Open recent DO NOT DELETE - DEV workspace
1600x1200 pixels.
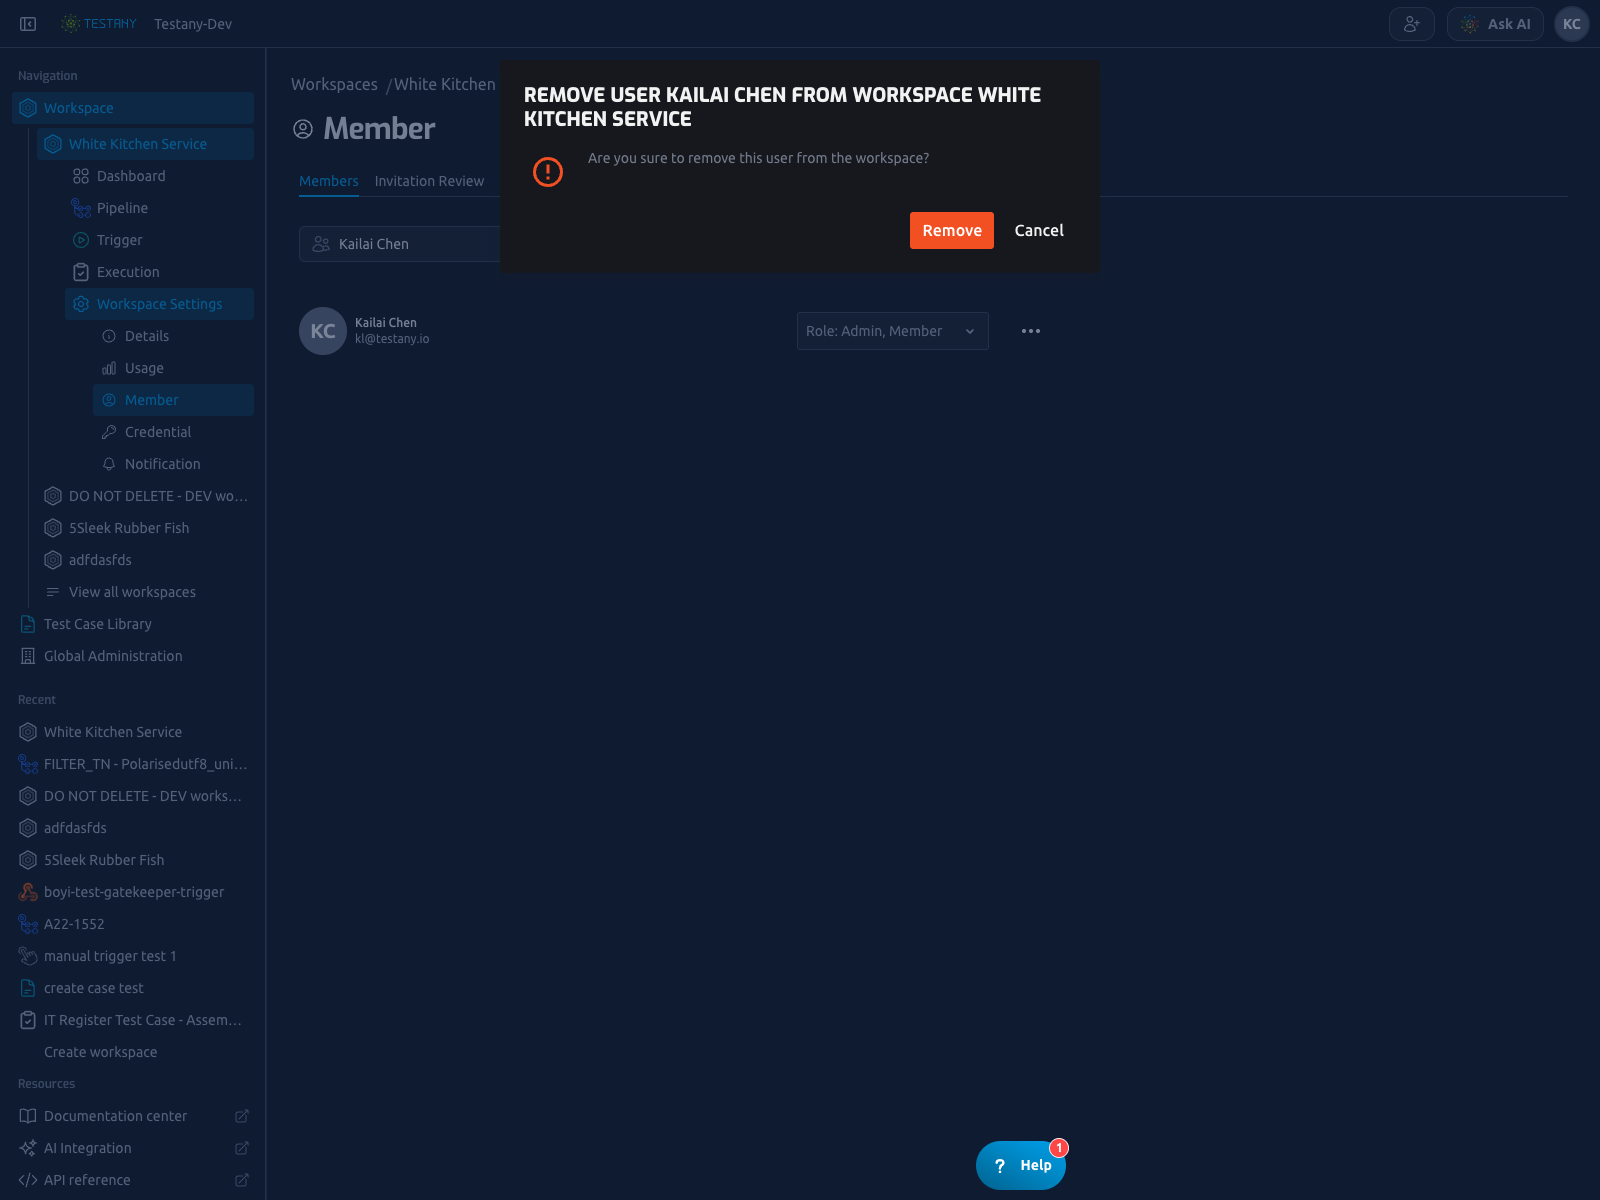pos(133,796)
